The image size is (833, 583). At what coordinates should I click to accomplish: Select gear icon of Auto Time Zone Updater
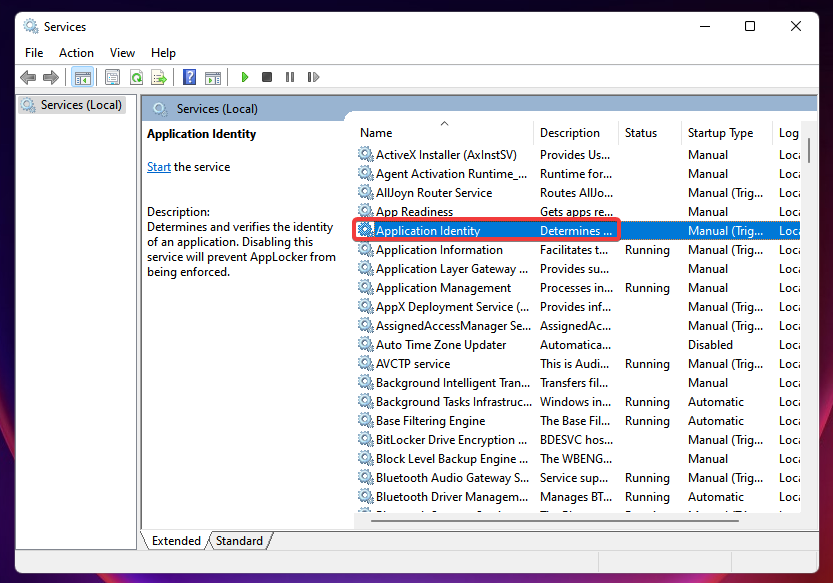pos(366,345)
